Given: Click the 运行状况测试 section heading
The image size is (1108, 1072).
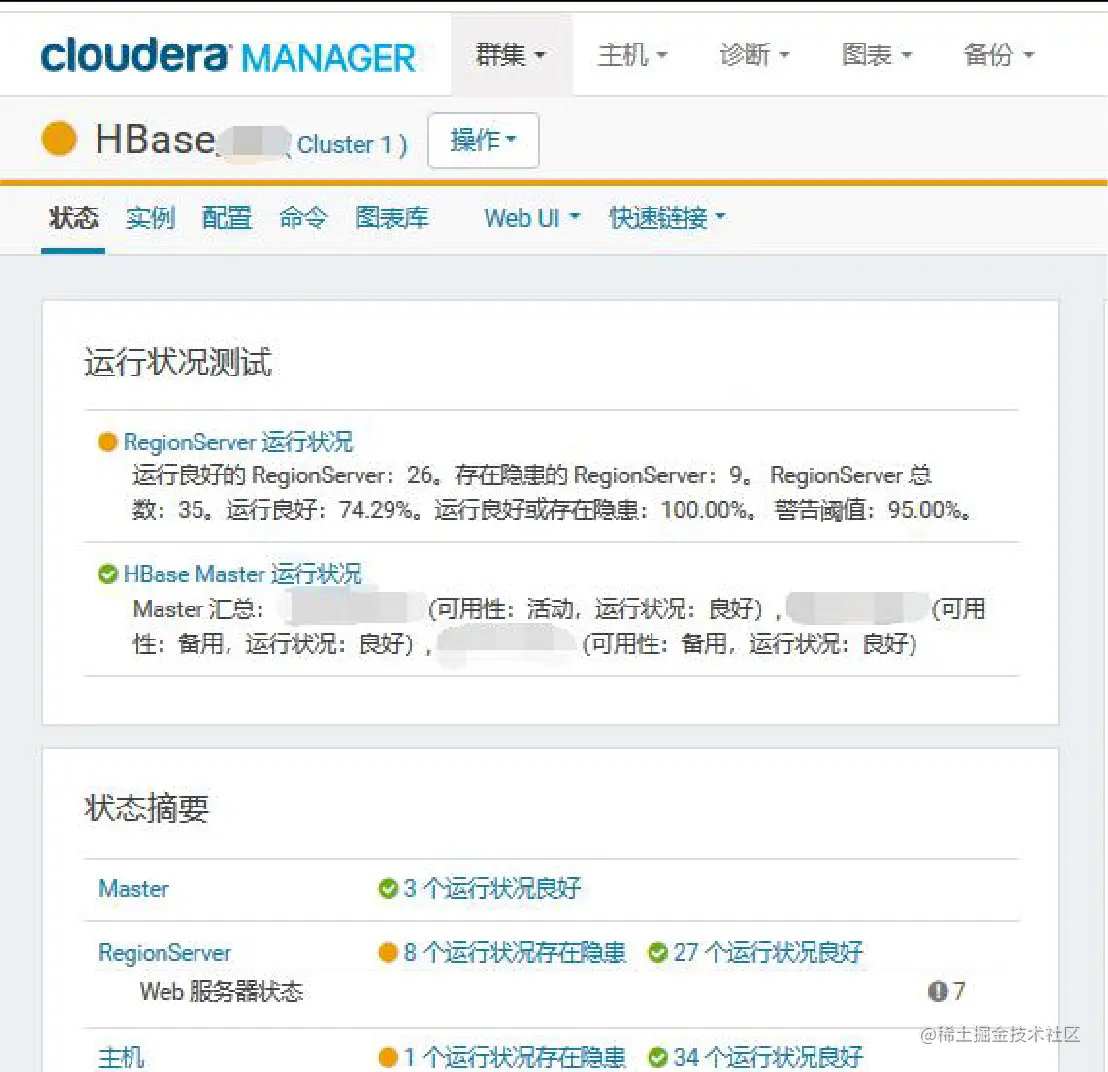Looking at the screenshot, I should click(x=178, y=363).
